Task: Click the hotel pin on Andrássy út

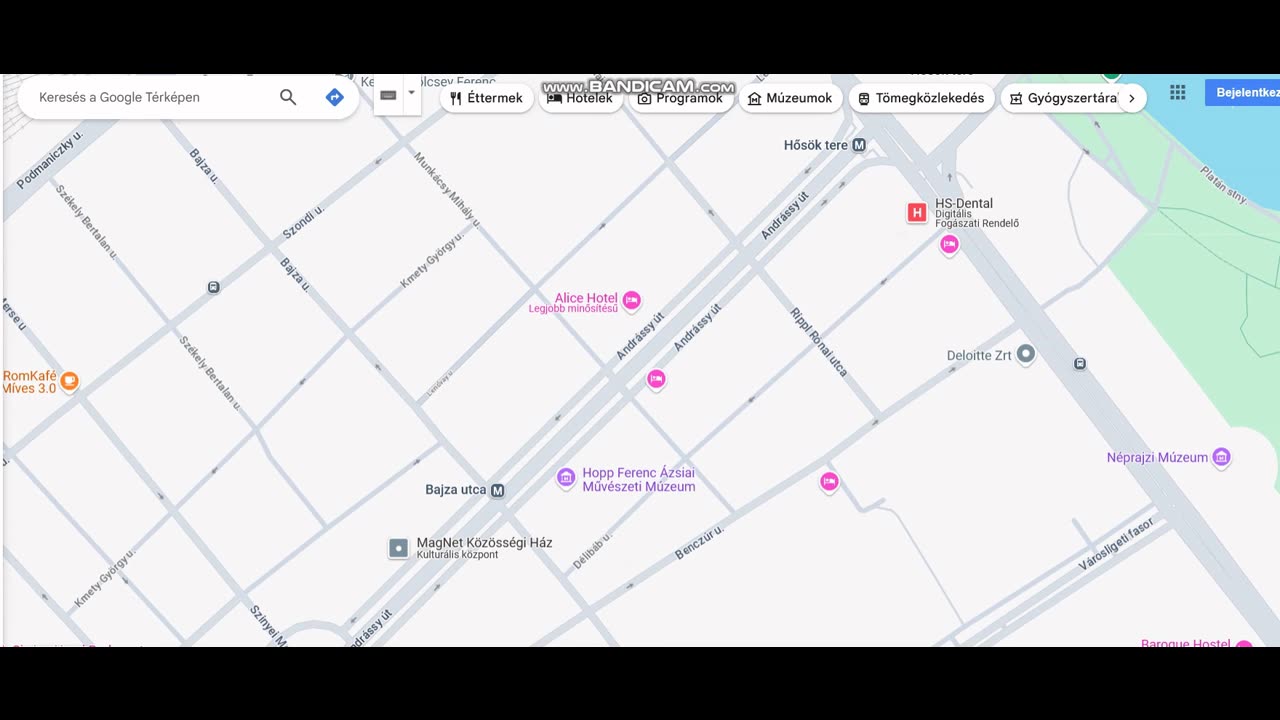Action: point(656,379)
